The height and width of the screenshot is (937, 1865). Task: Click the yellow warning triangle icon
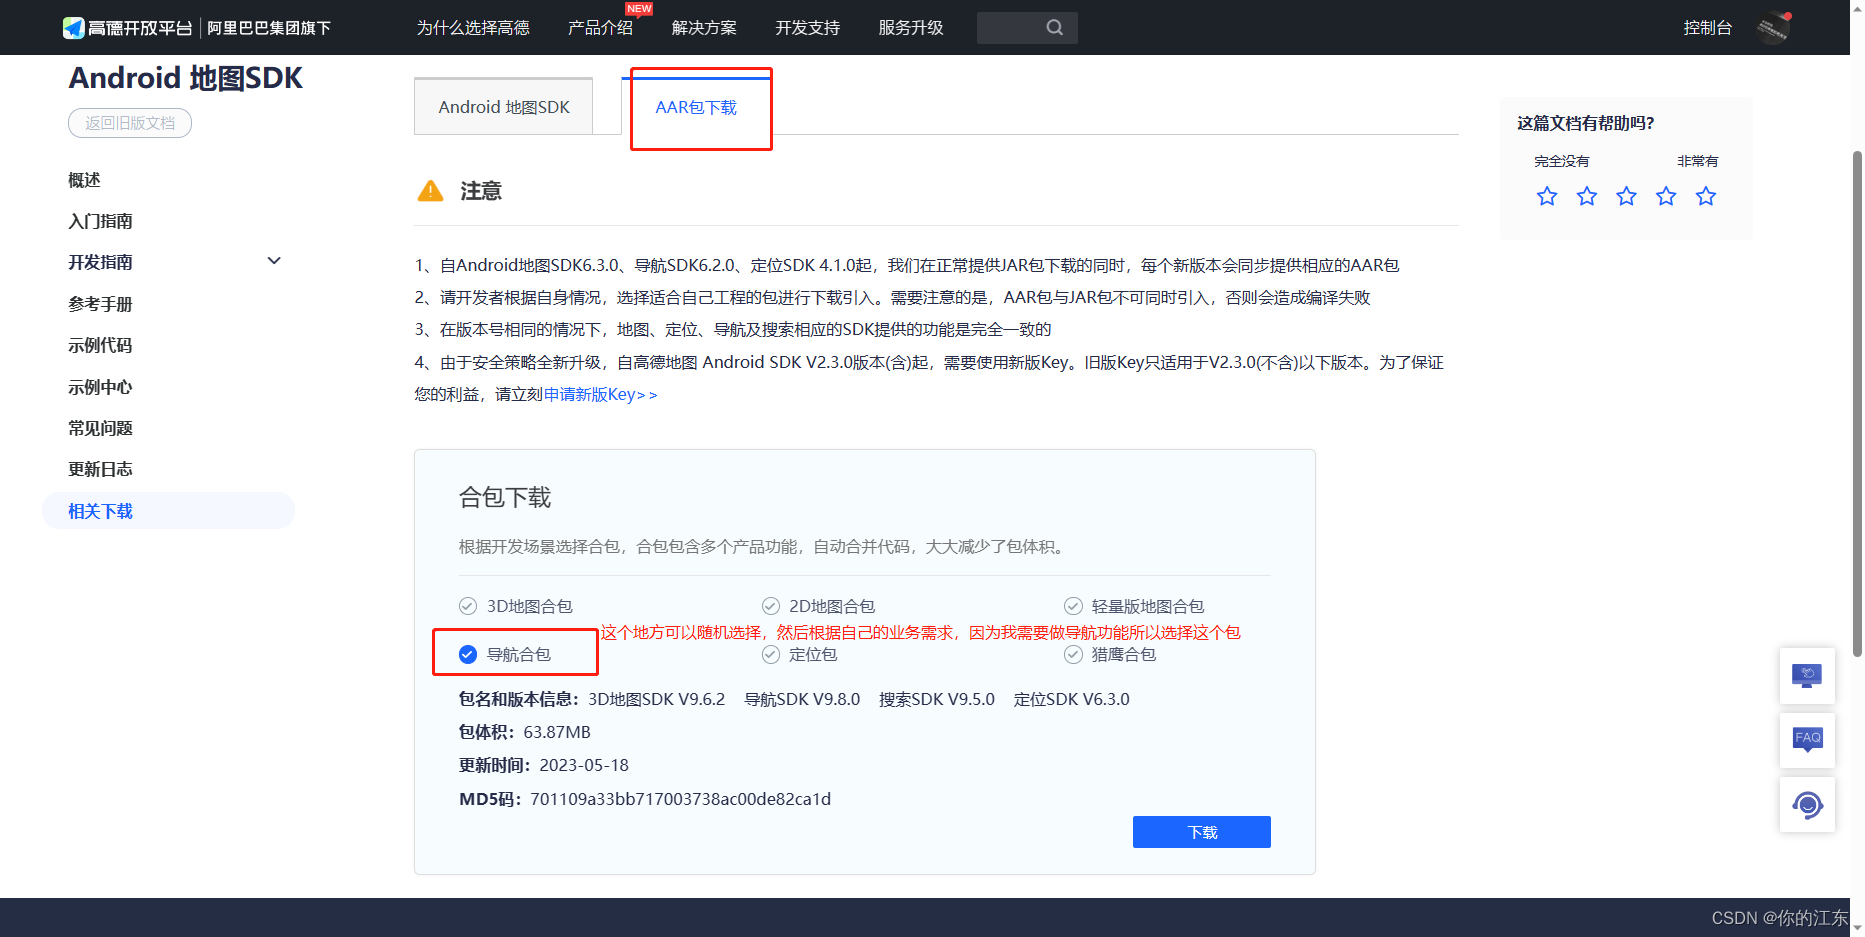tap(430, 191)
